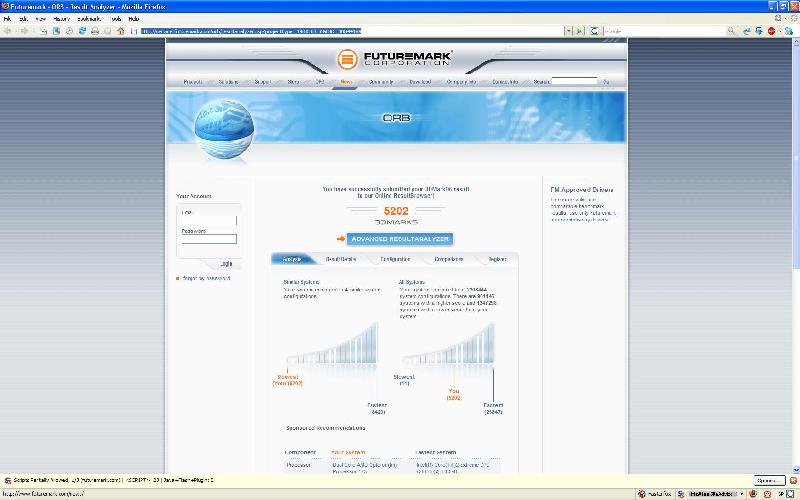Screen dimensions: 800x500
Task: Click the magnifier icon in the search box
Action: 732,31
